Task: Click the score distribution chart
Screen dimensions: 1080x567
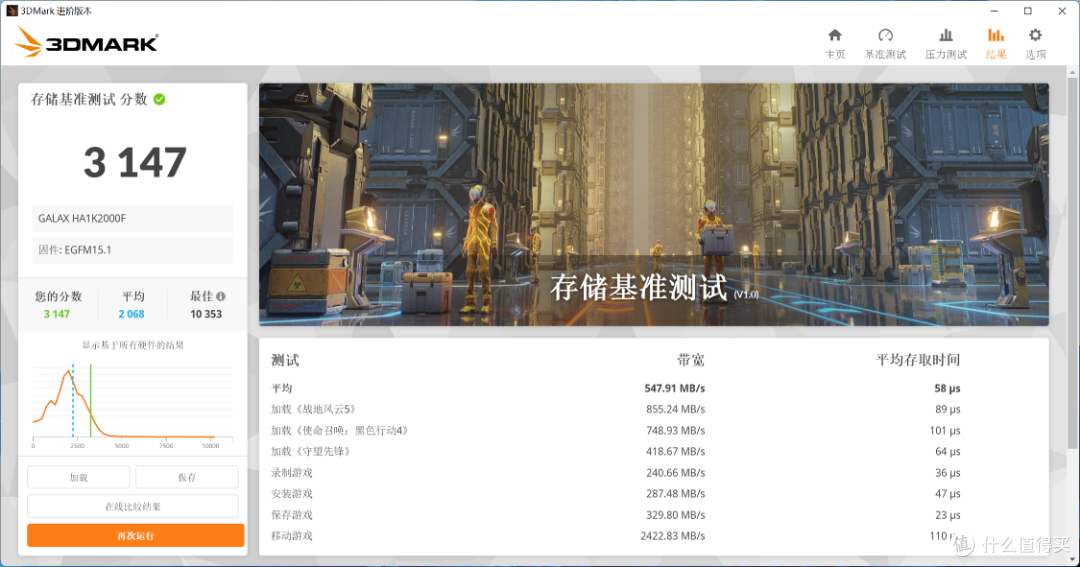Action: pos(133,405)
